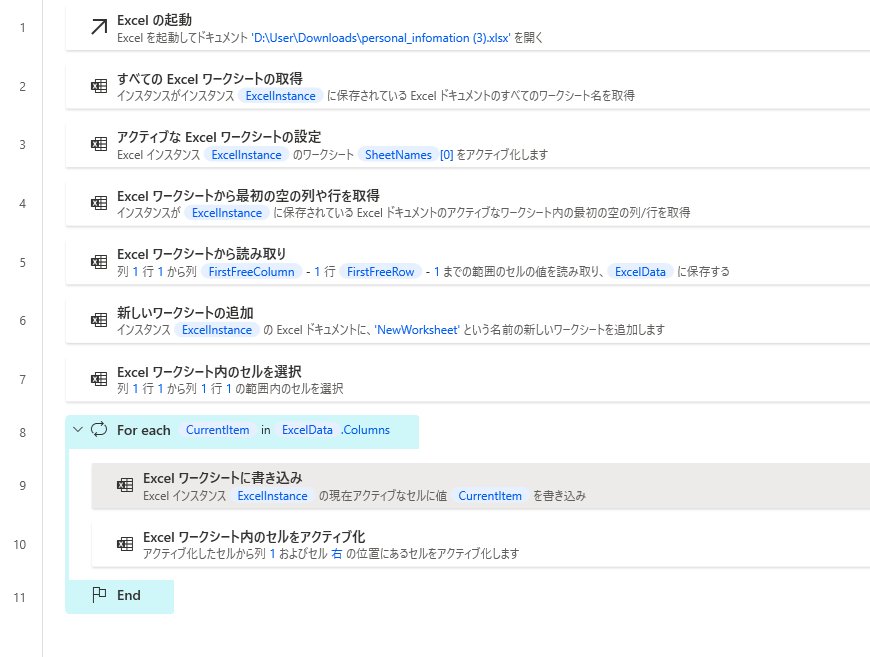Click ExcelData variable in step 5
Image resolution: width=870 pixels, height=657 pixels.
[x=640, y=272]
